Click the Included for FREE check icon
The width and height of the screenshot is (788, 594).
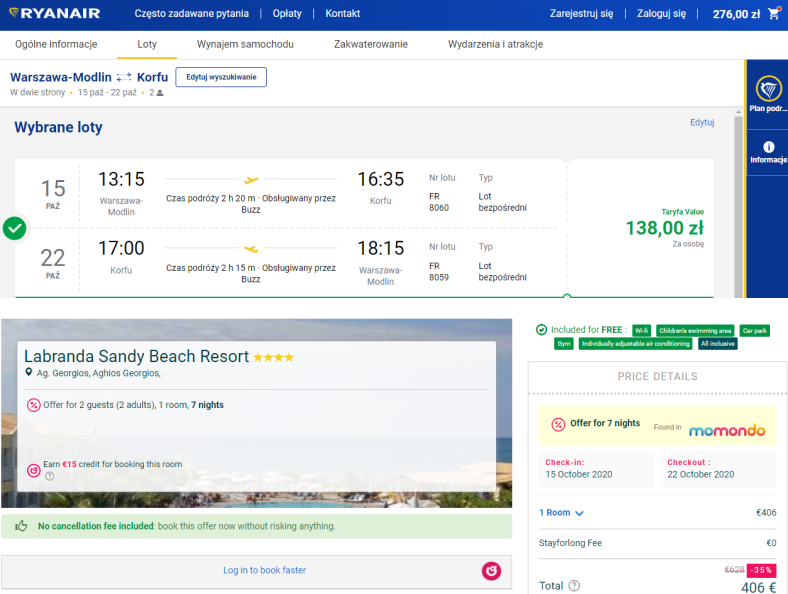(541, 330)
